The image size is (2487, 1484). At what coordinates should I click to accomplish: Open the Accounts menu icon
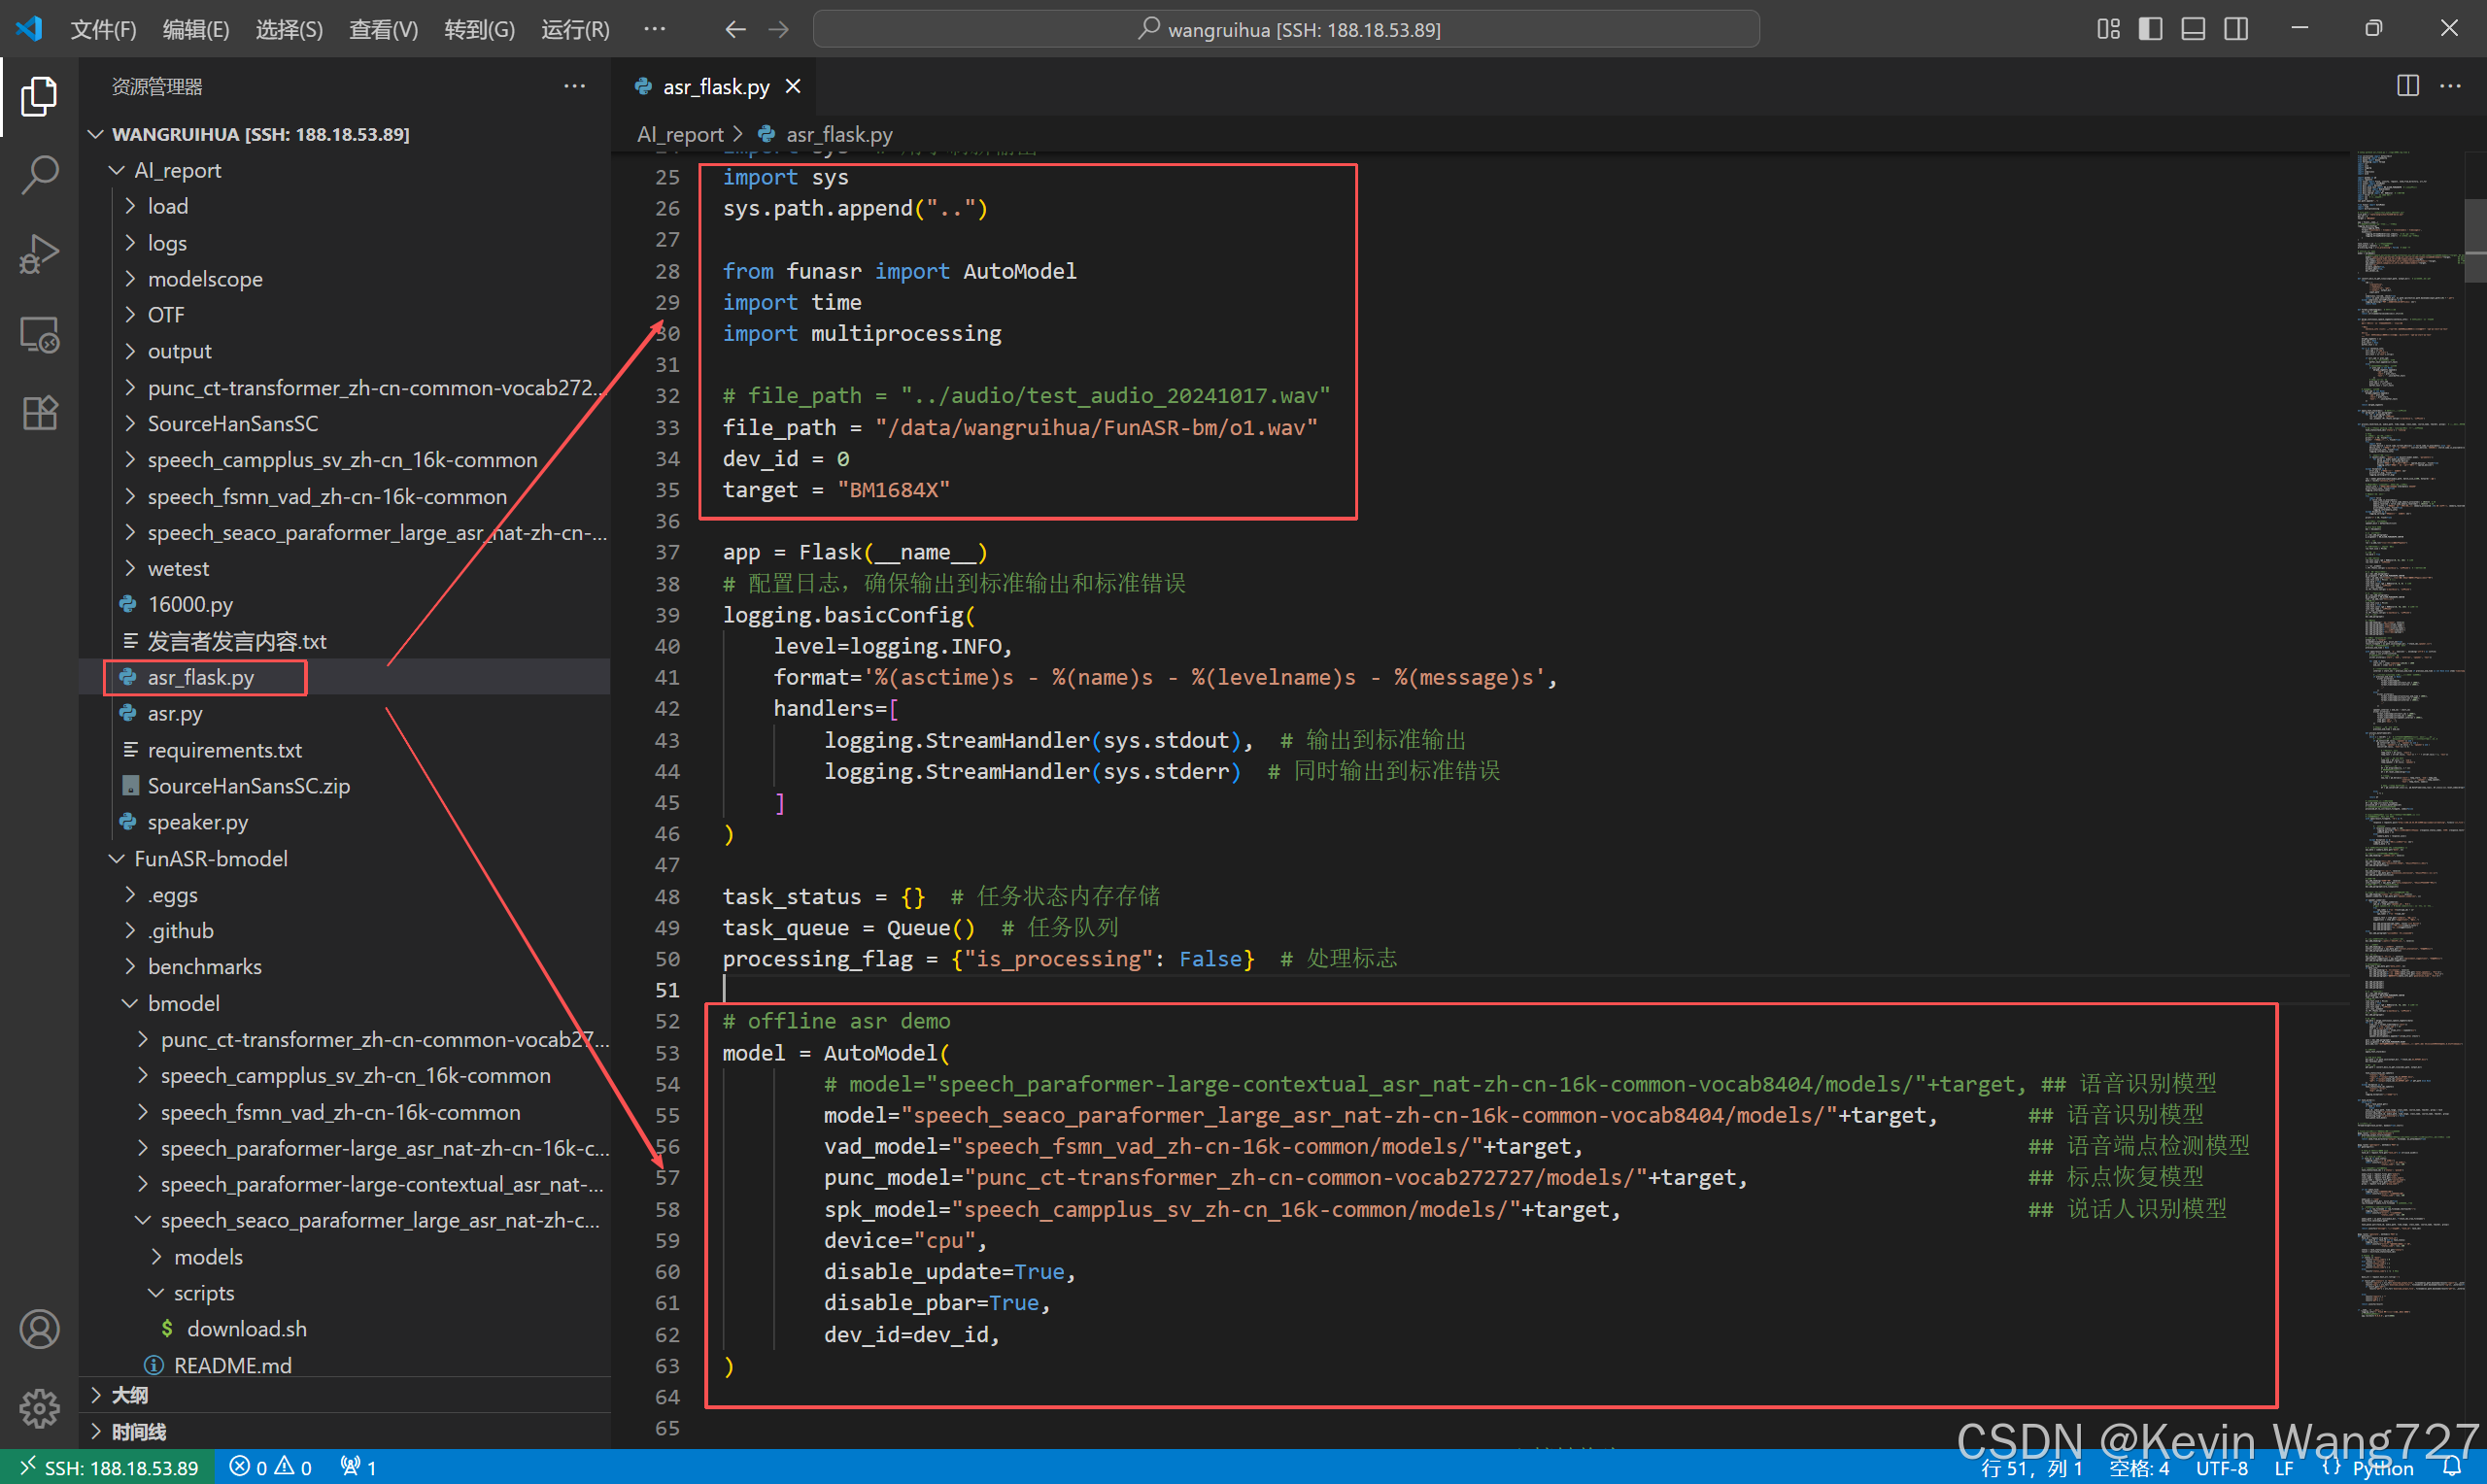coord(39,1329)
